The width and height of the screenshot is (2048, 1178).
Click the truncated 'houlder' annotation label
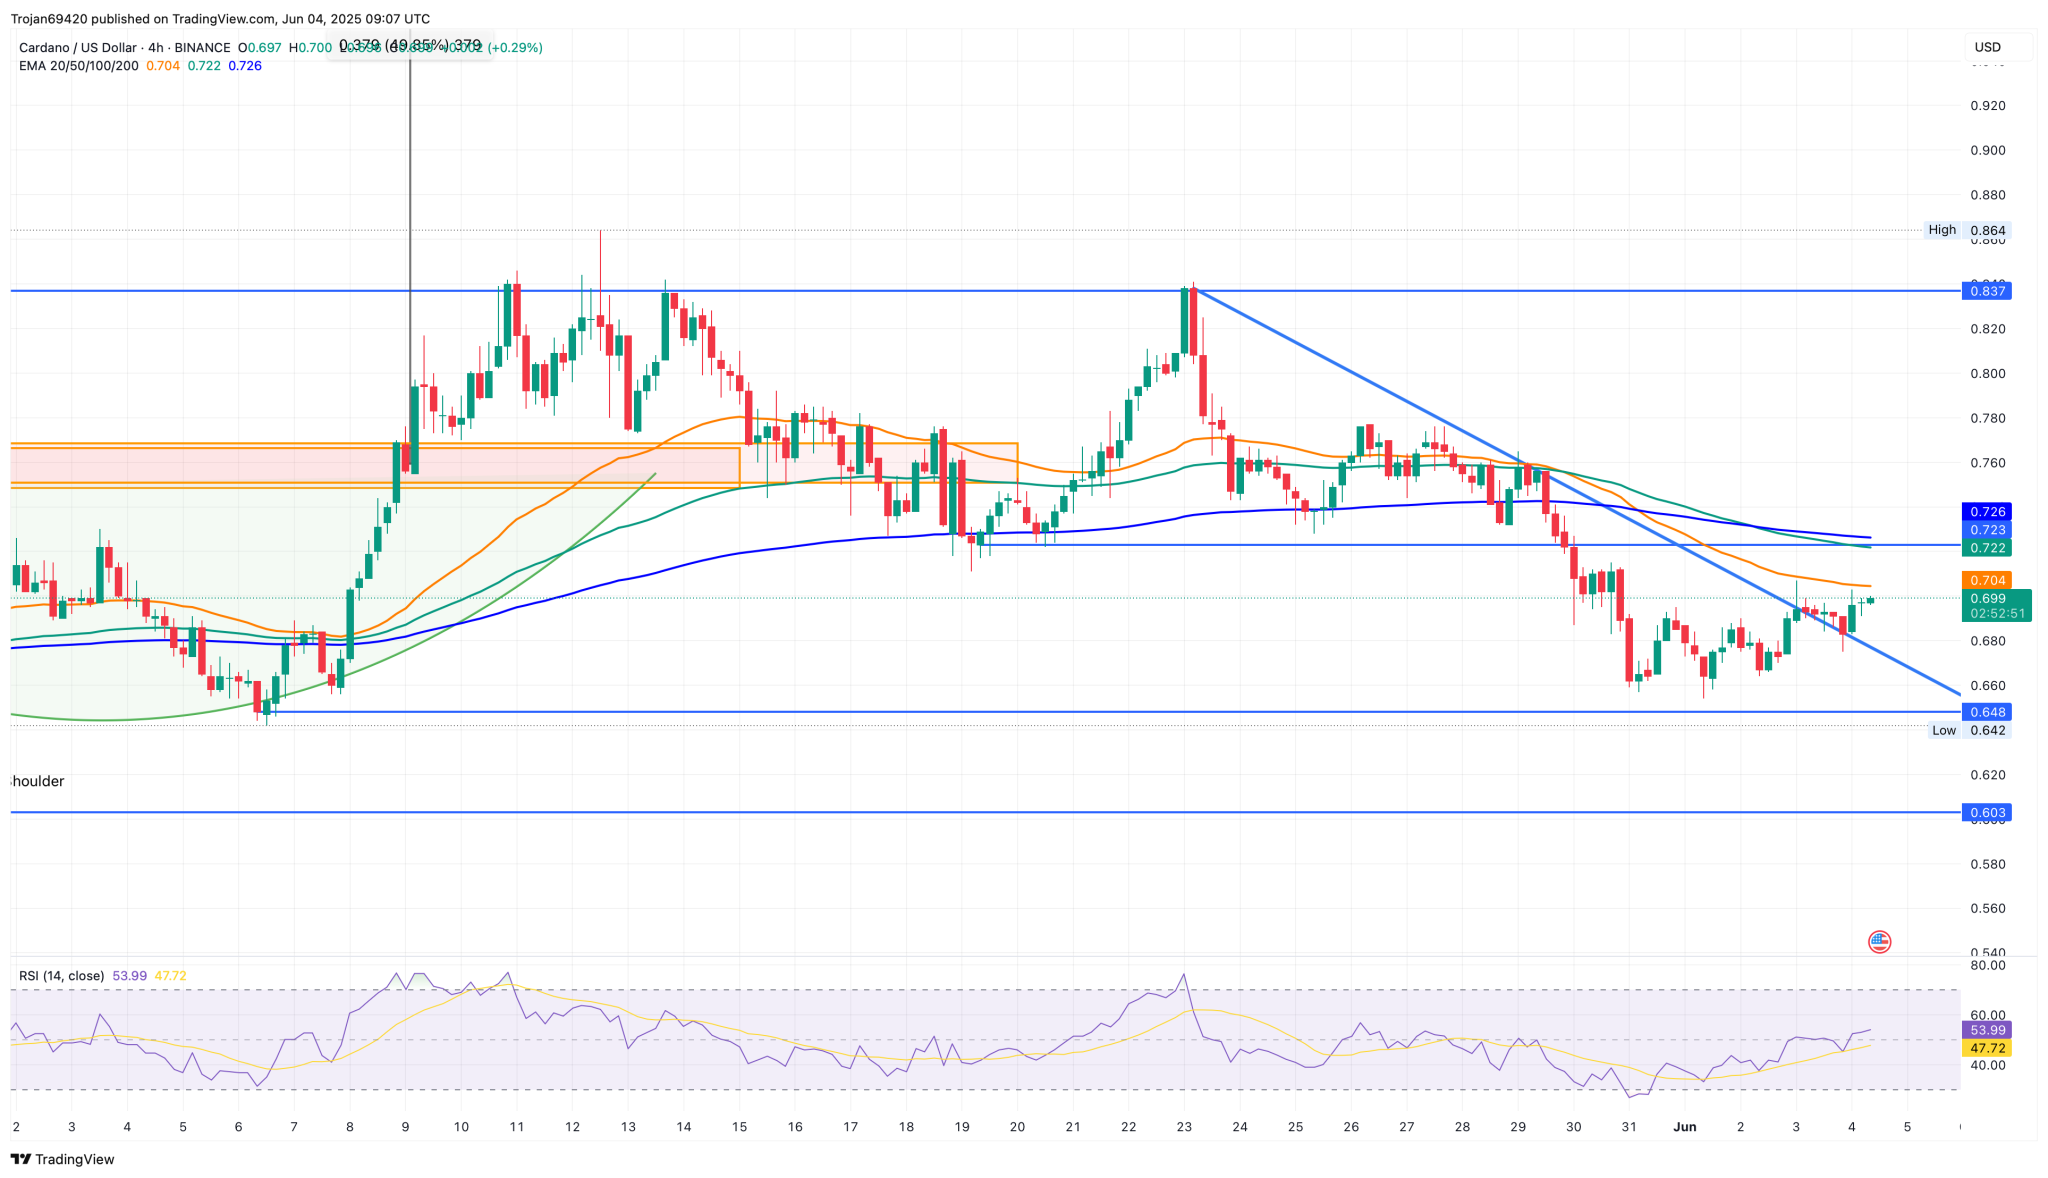click(x=37, y=781)
